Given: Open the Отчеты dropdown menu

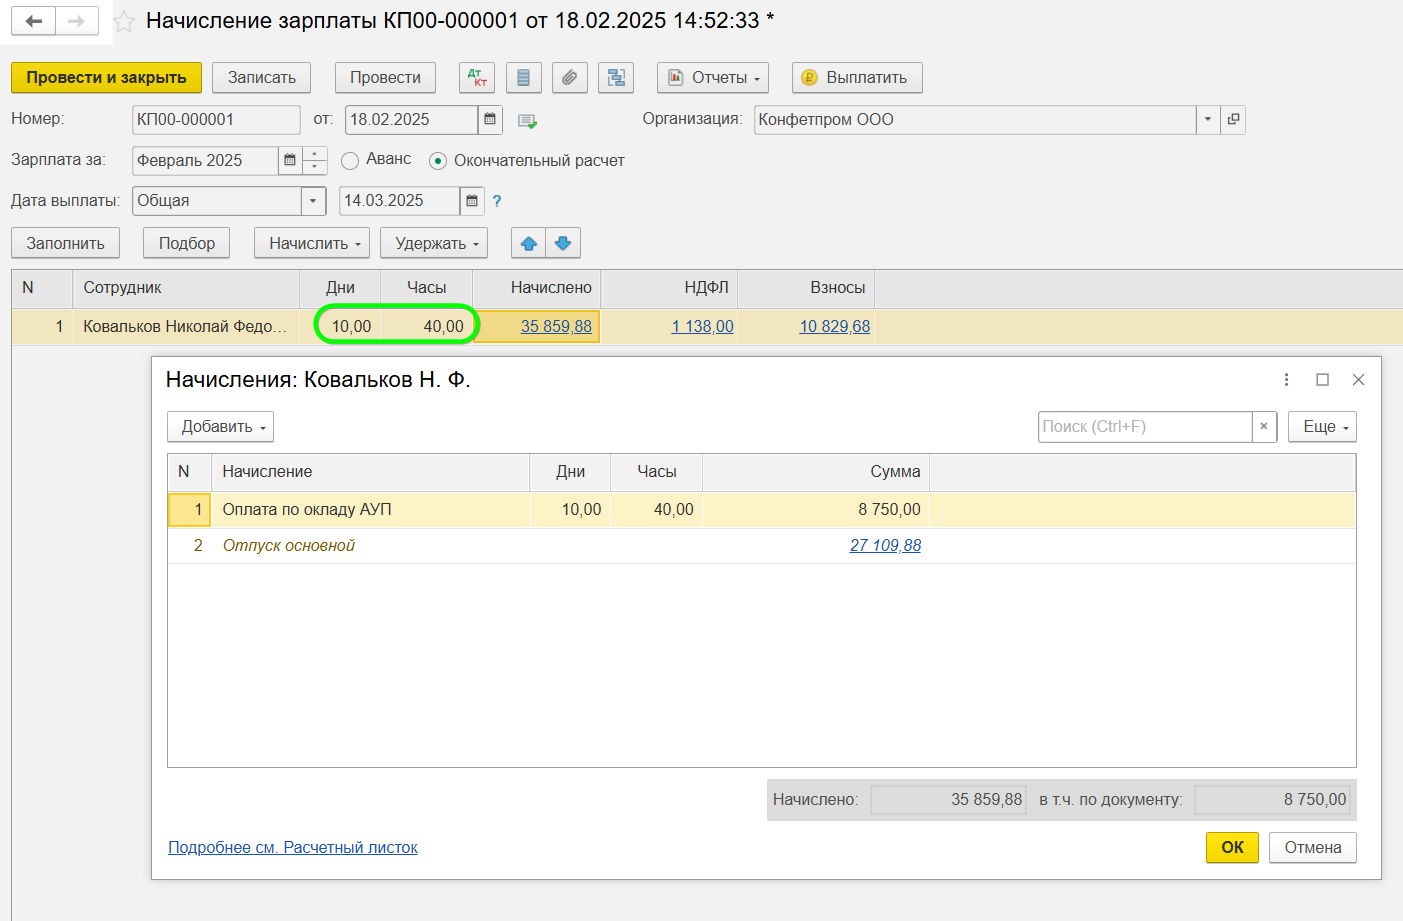Looking at the screenshot, I should pos(712,77).
